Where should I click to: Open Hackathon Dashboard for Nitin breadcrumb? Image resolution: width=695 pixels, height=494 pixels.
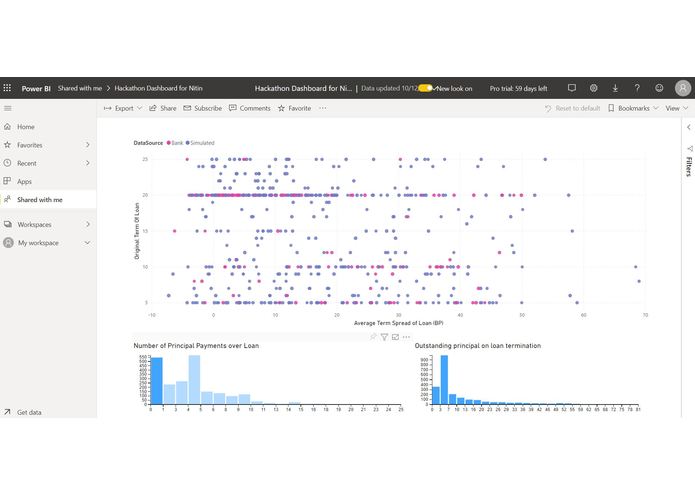coord(158,88)
